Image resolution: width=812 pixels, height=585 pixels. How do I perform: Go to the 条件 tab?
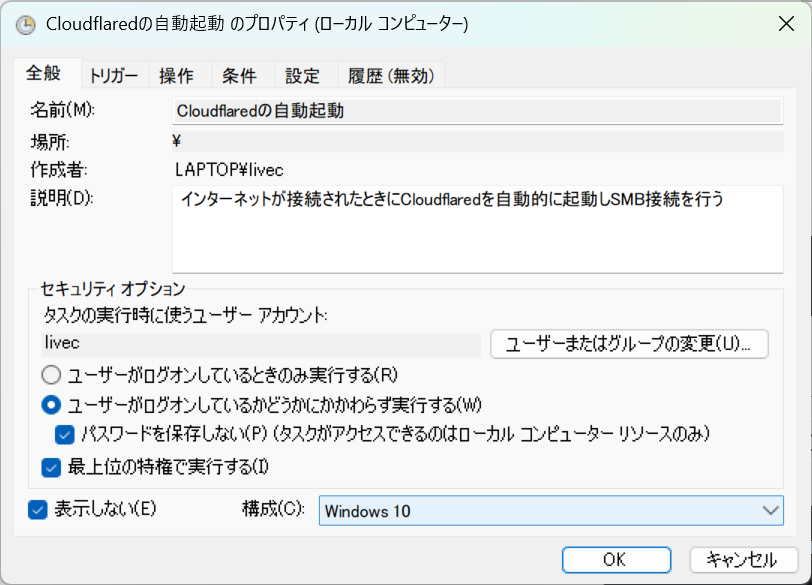click(x=239, y=76)
